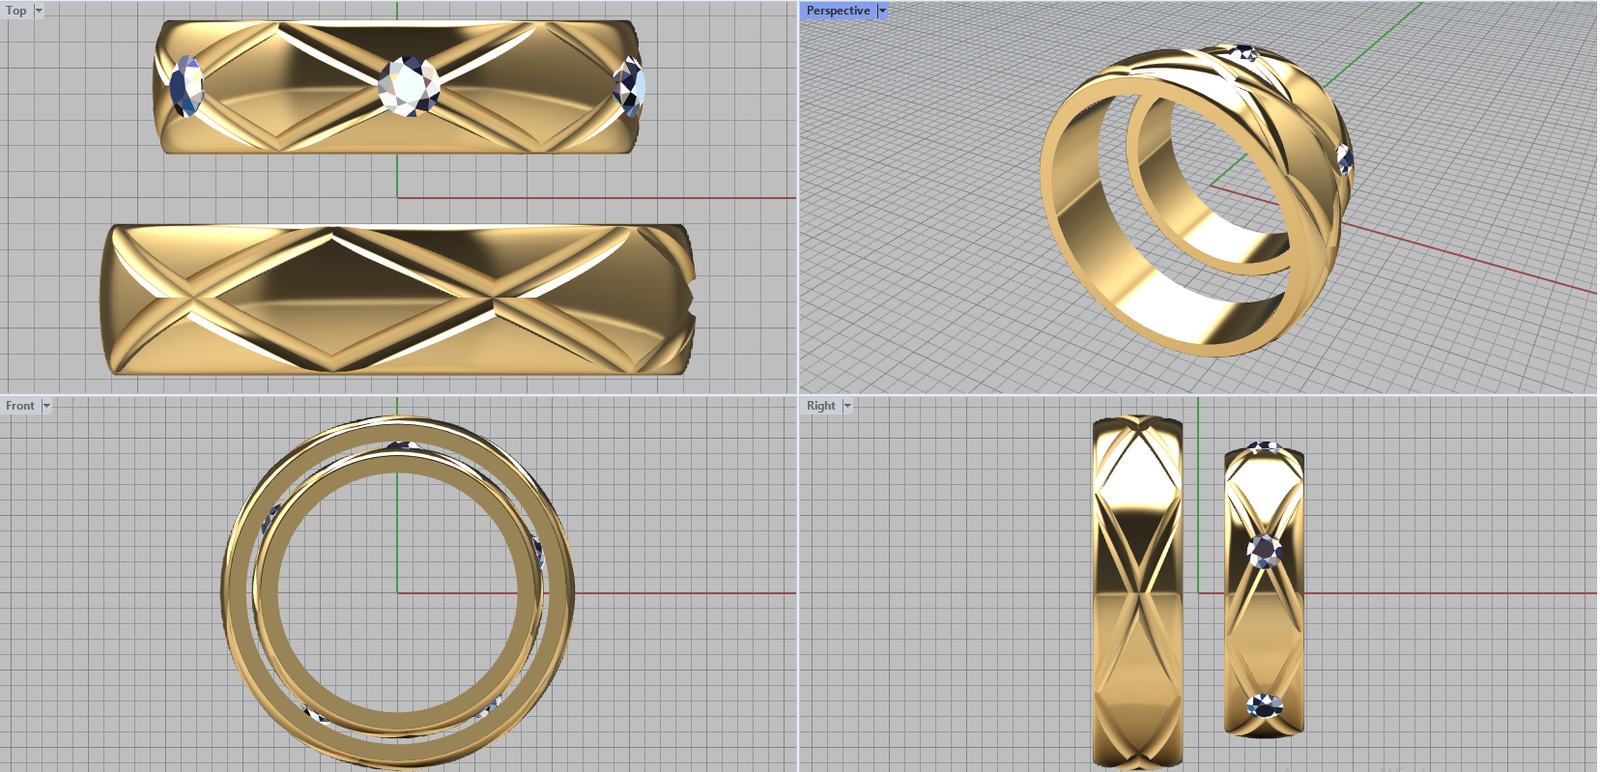Select the Right viewport title label

(x=821, y=406)
